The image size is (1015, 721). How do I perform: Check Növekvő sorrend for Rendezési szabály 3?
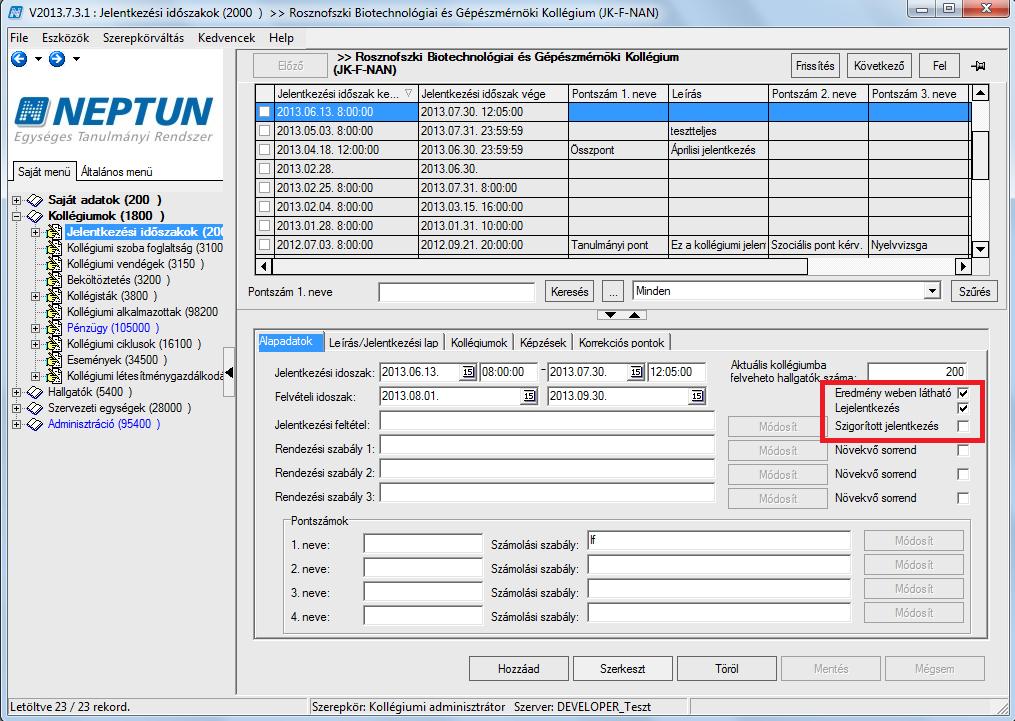coord(963,498)
